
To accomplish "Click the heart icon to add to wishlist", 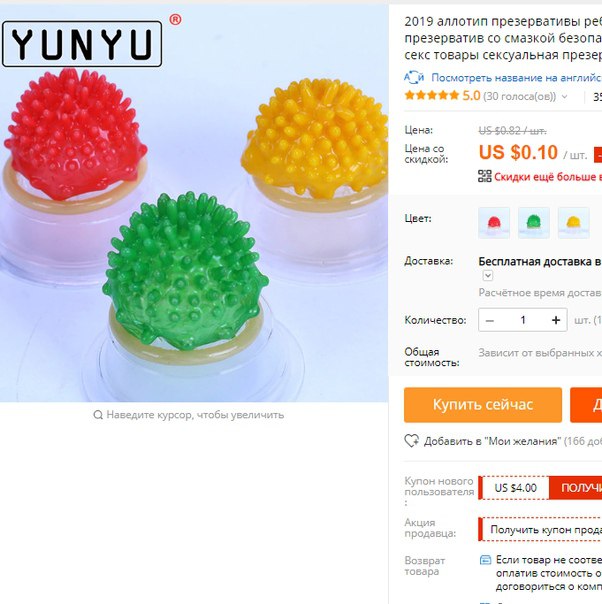I will 411,441.
